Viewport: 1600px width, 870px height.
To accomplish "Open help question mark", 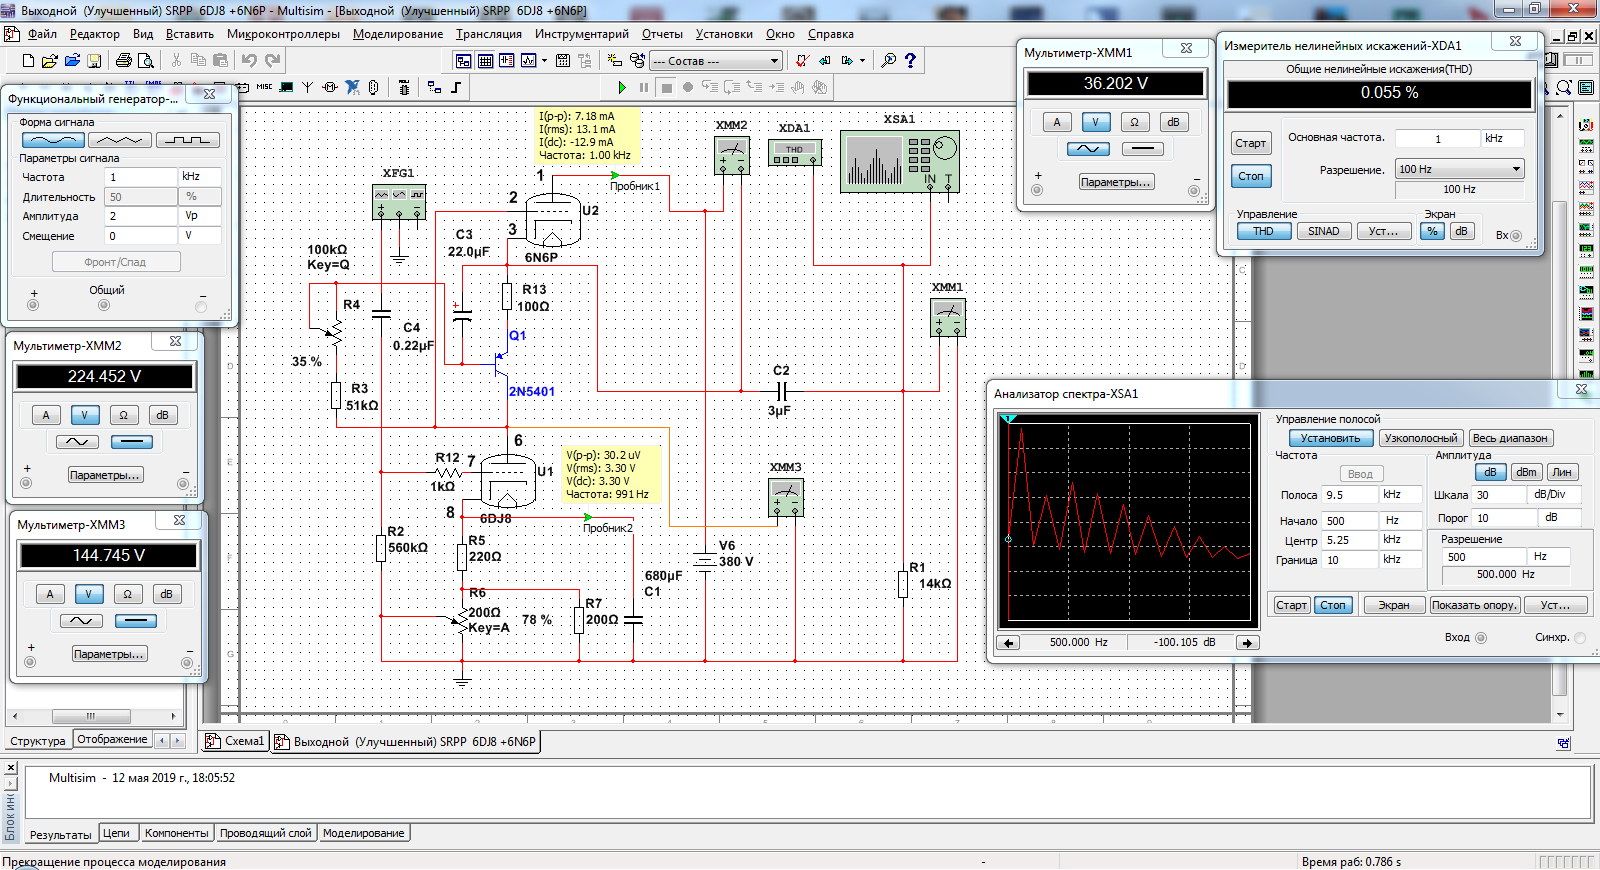I will tap(910, 61).
